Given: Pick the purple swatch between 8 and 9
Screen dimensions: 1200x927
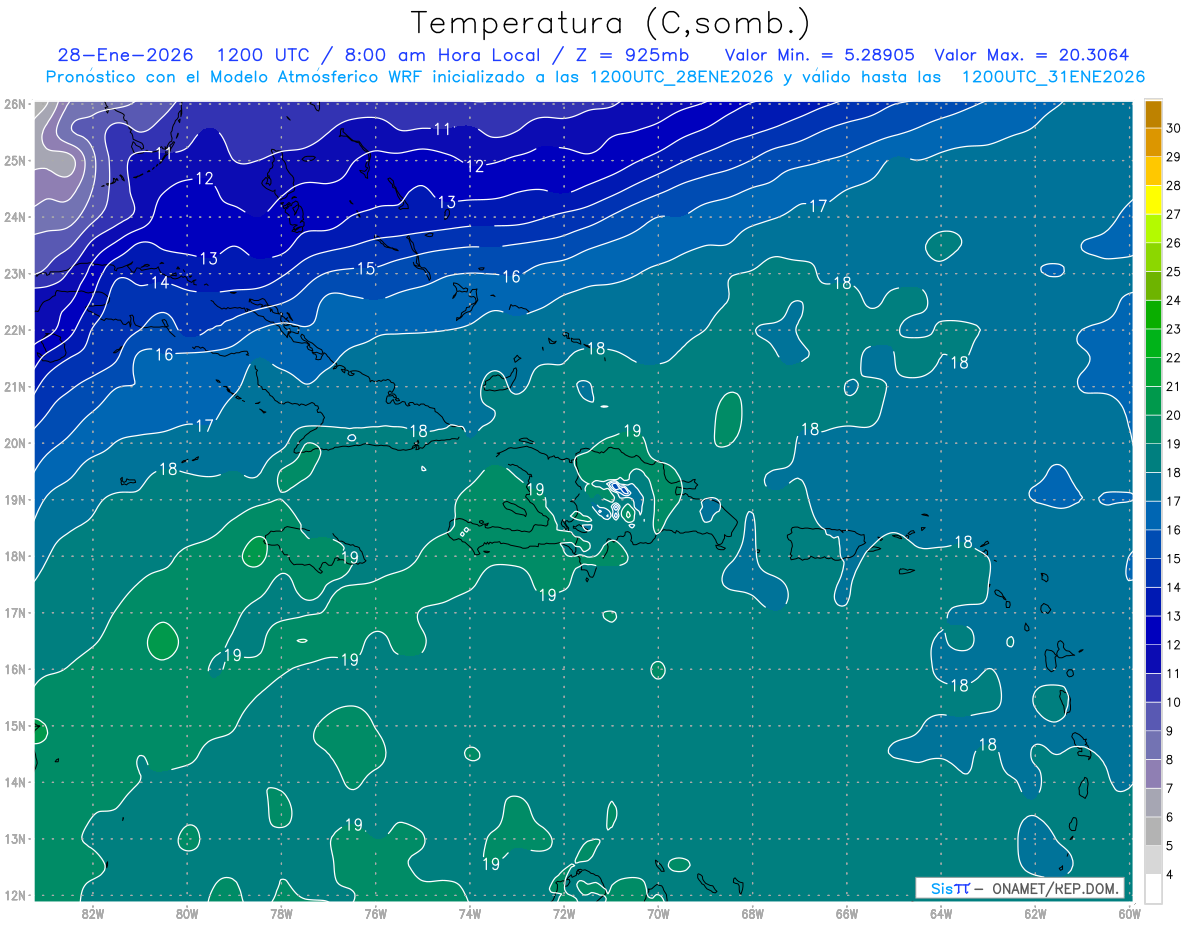Looking at the screenshot, I should 1153,745.
